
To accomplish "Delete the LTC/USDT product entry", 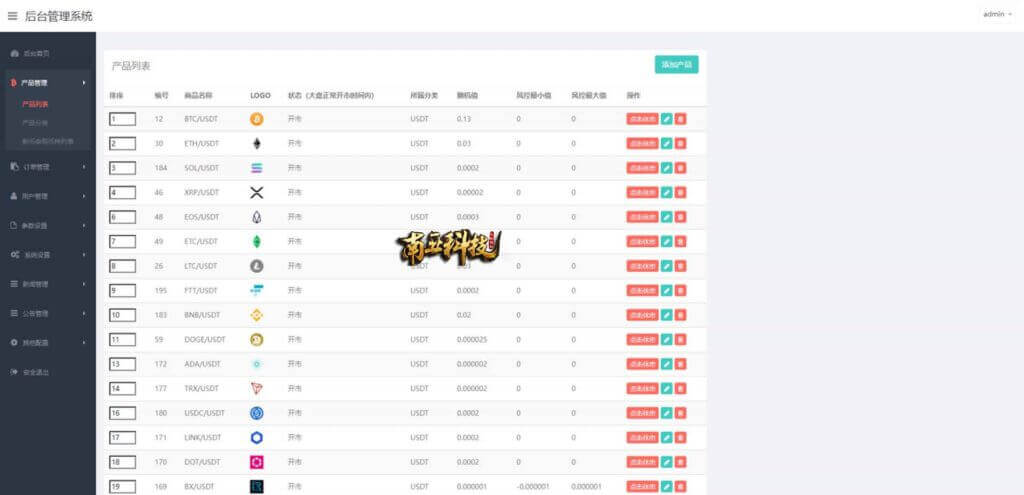I will tap(680, 266).
